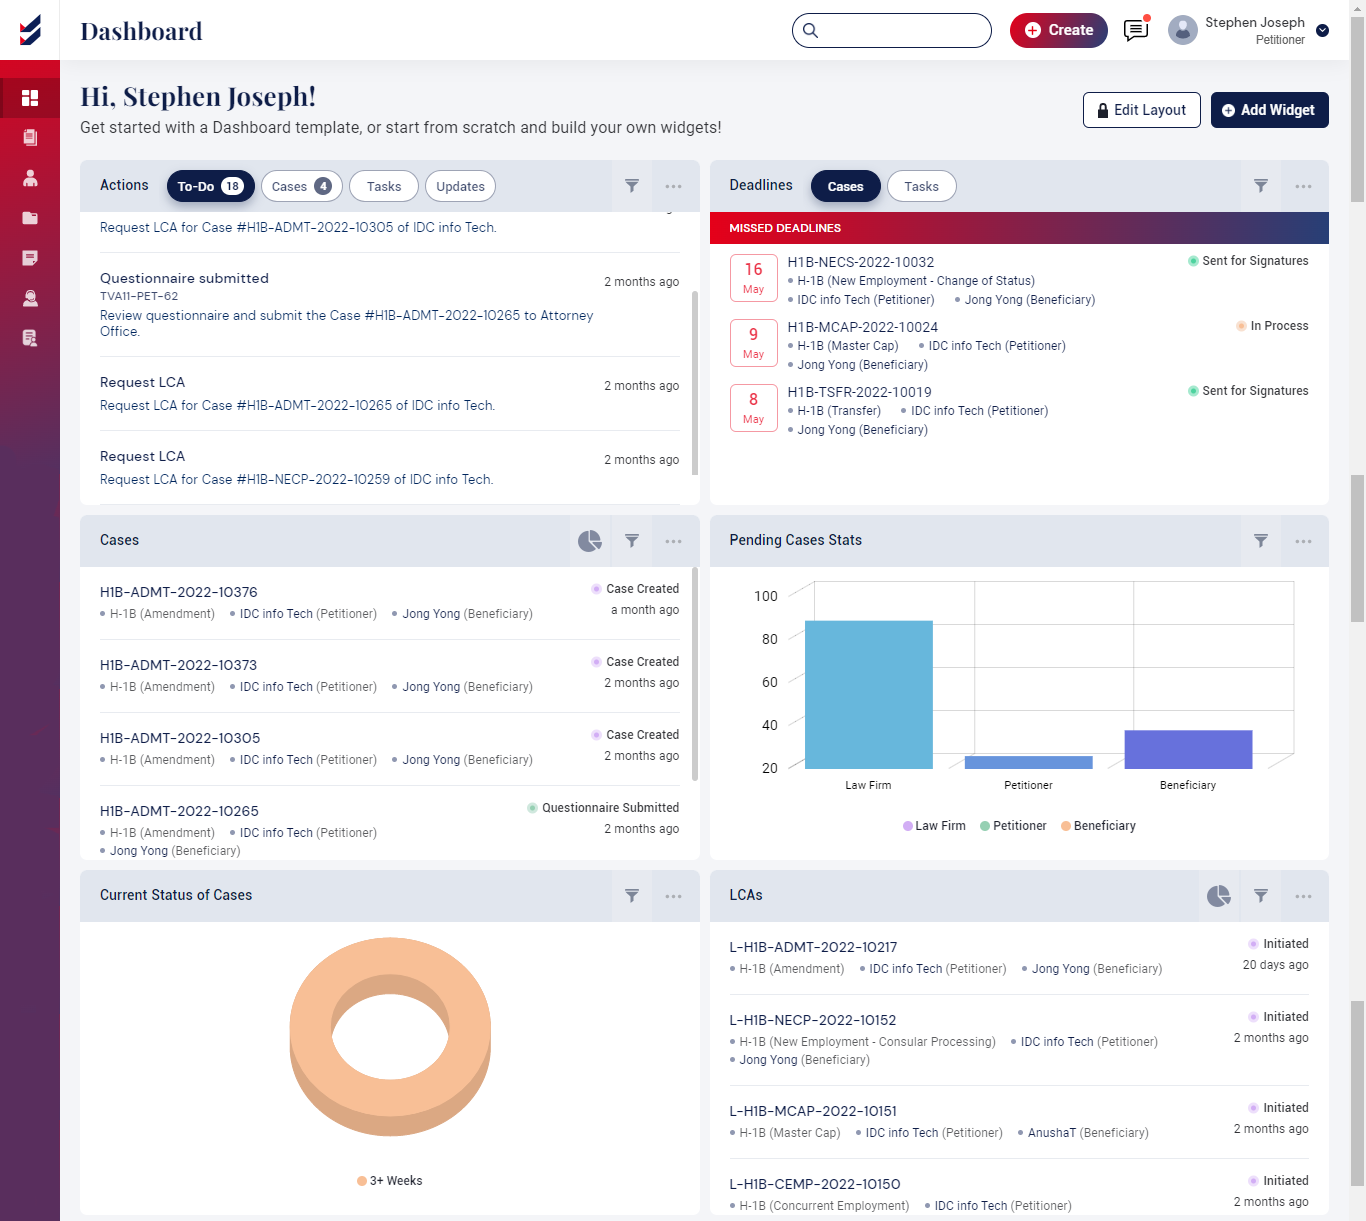Select the Tasks tab in Actions widget
Image resolution: width=1366 pixels, height=1221 pixels.
(x=383, y=186)
